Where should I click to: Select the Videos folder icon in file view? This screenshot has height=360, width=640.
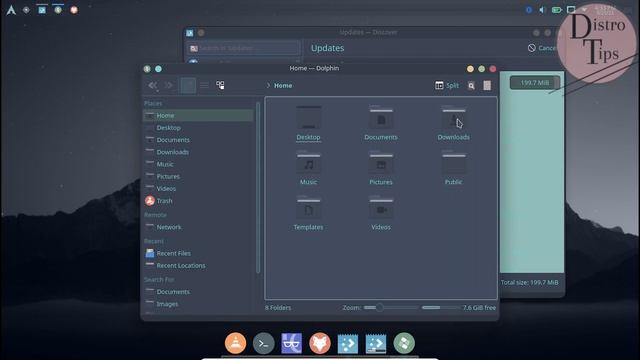(x=381, y=208)
